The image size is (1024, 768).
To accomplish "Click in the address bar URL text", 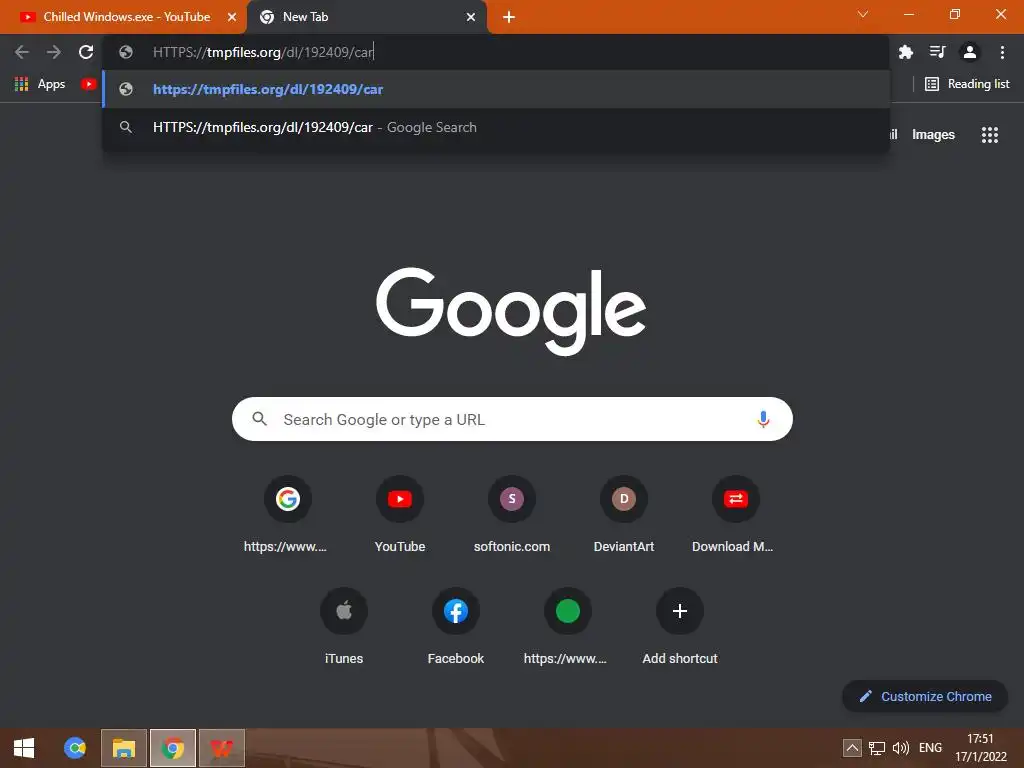I will click(x=263, y=52).
